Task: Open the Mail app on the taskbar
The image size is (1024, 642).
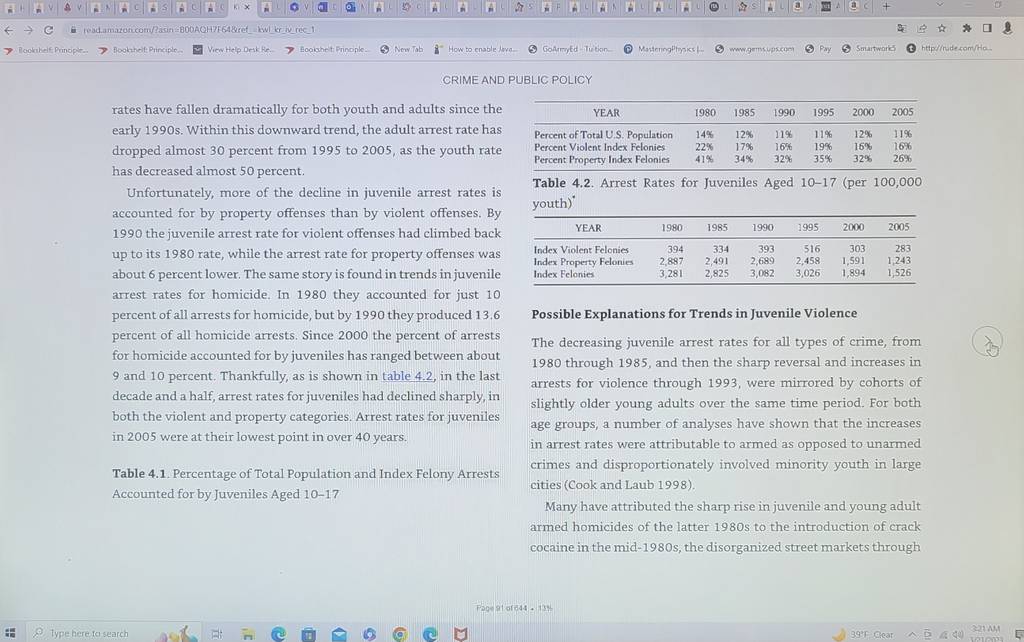Action: point(339,634)
